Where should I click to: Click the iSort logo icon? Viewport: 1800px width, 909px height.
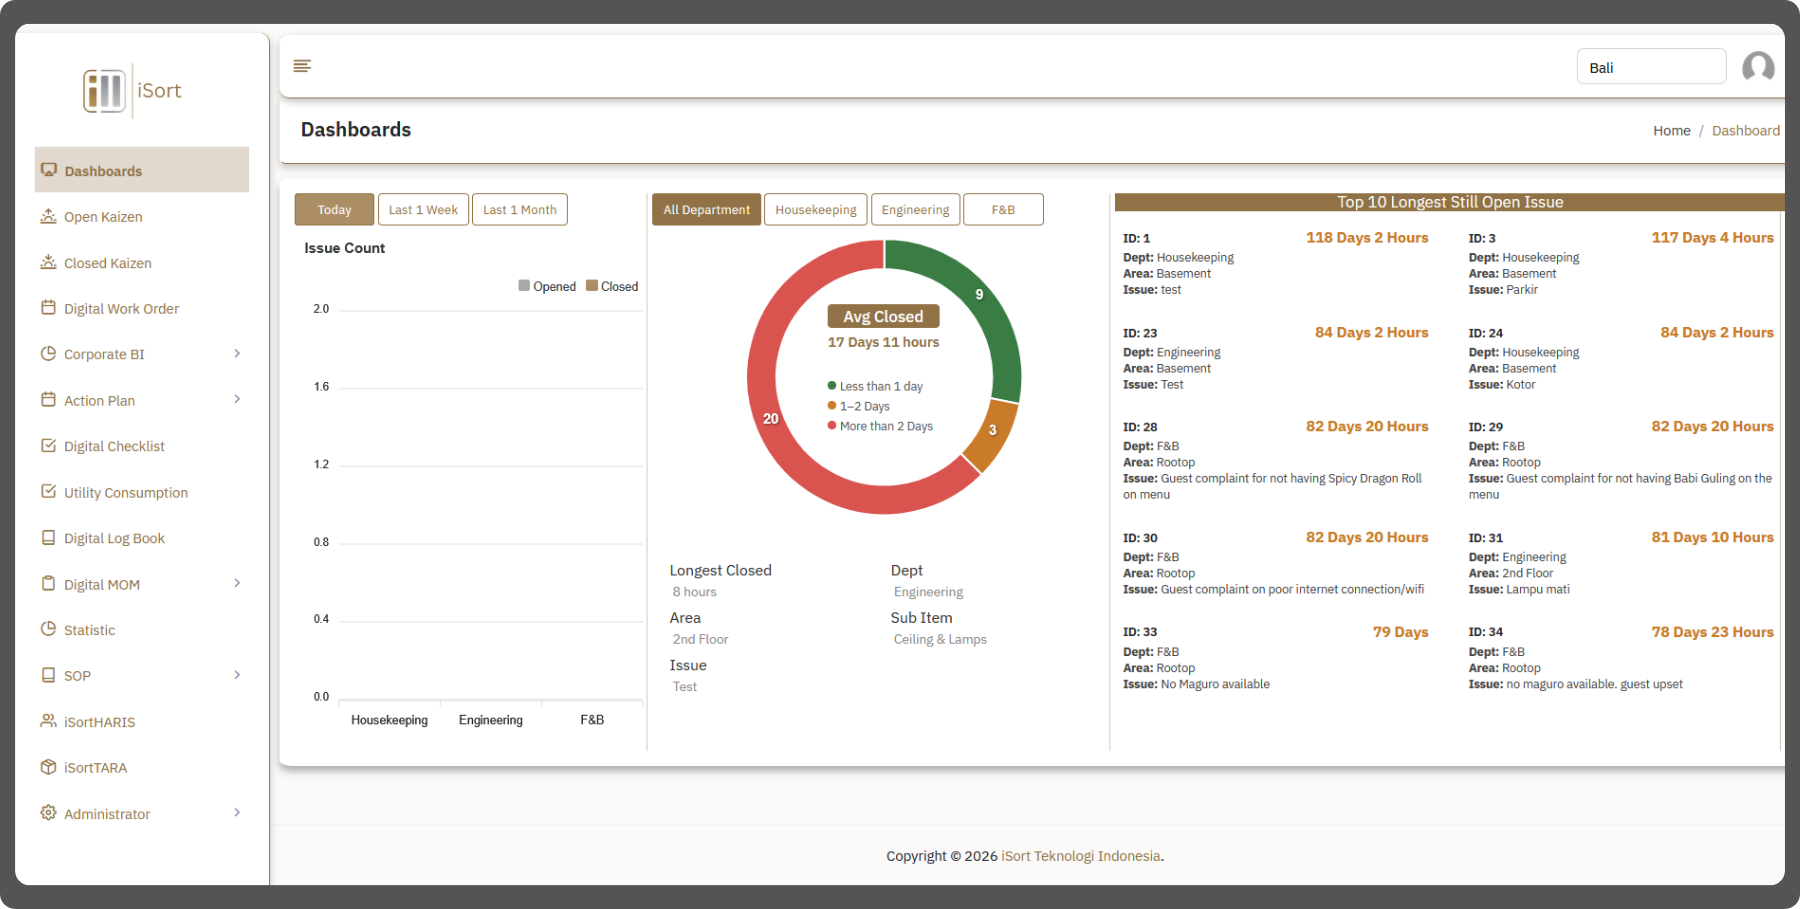point(105,91)
